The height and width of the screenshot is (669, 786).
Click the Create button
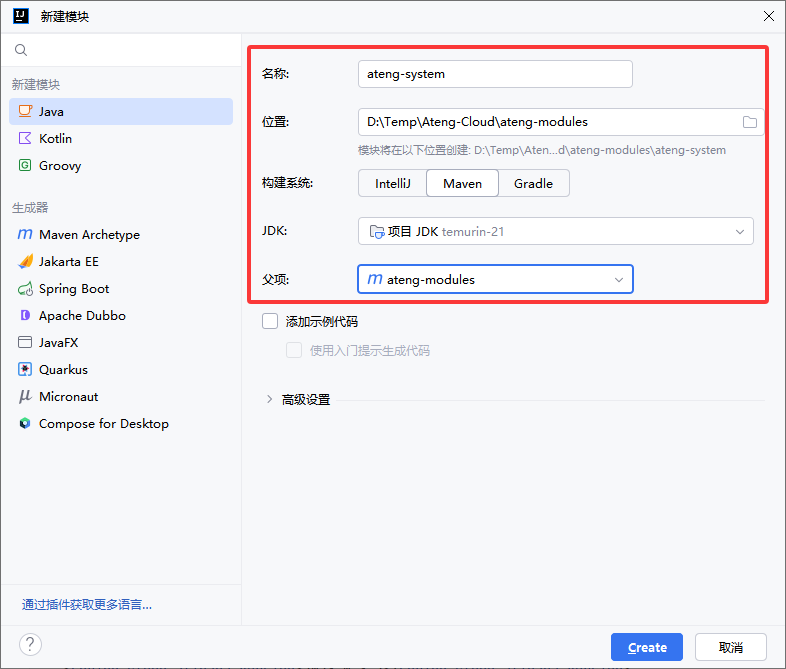click(x=646, y=647)
